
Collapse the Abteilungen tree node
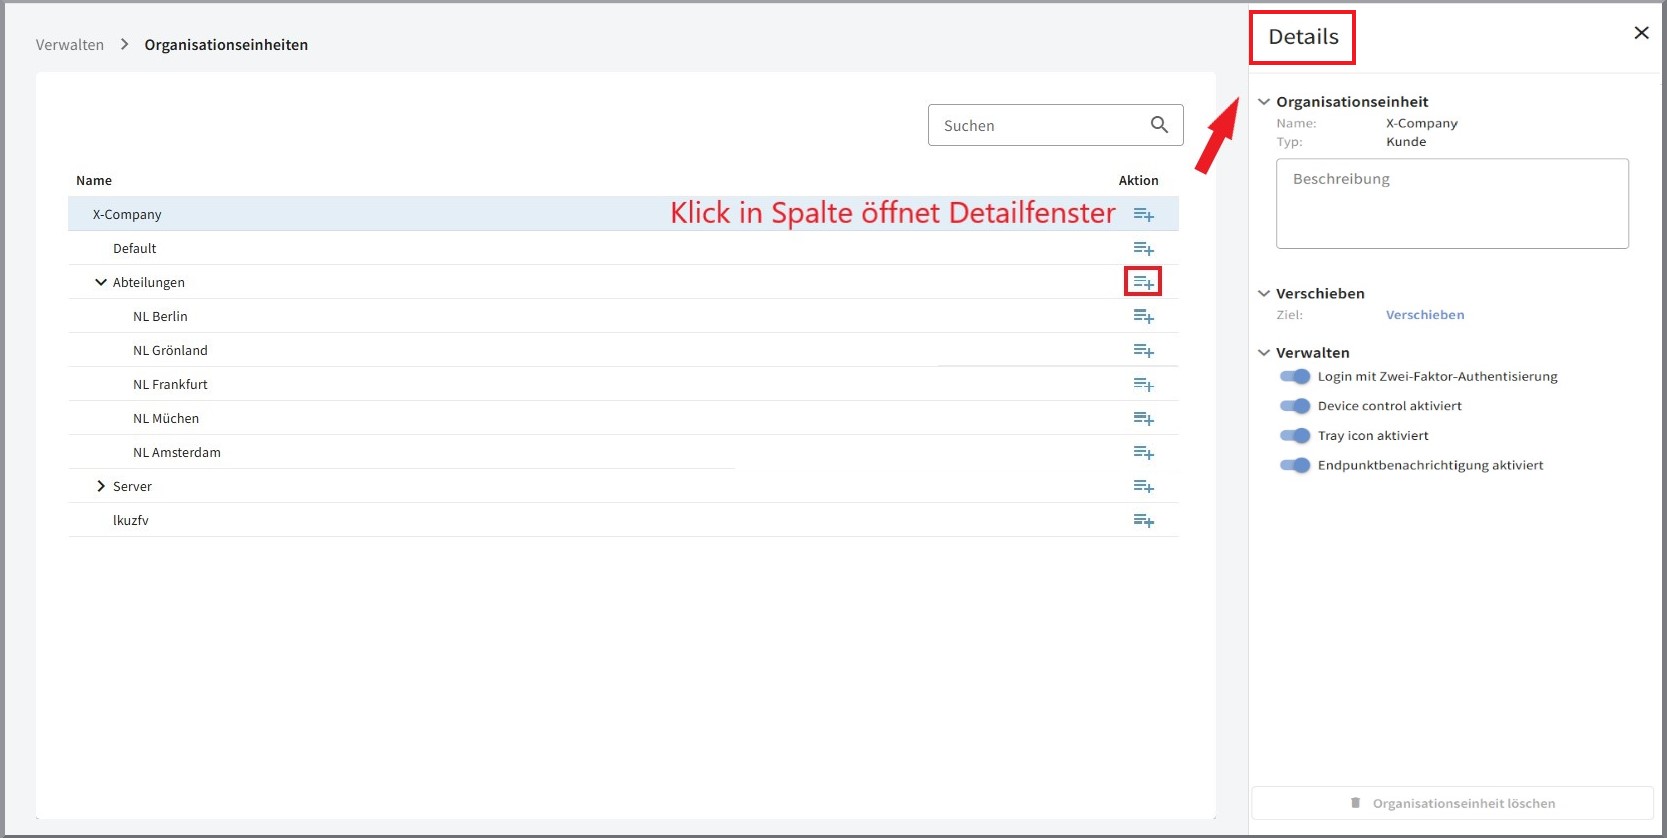(101, 283)
